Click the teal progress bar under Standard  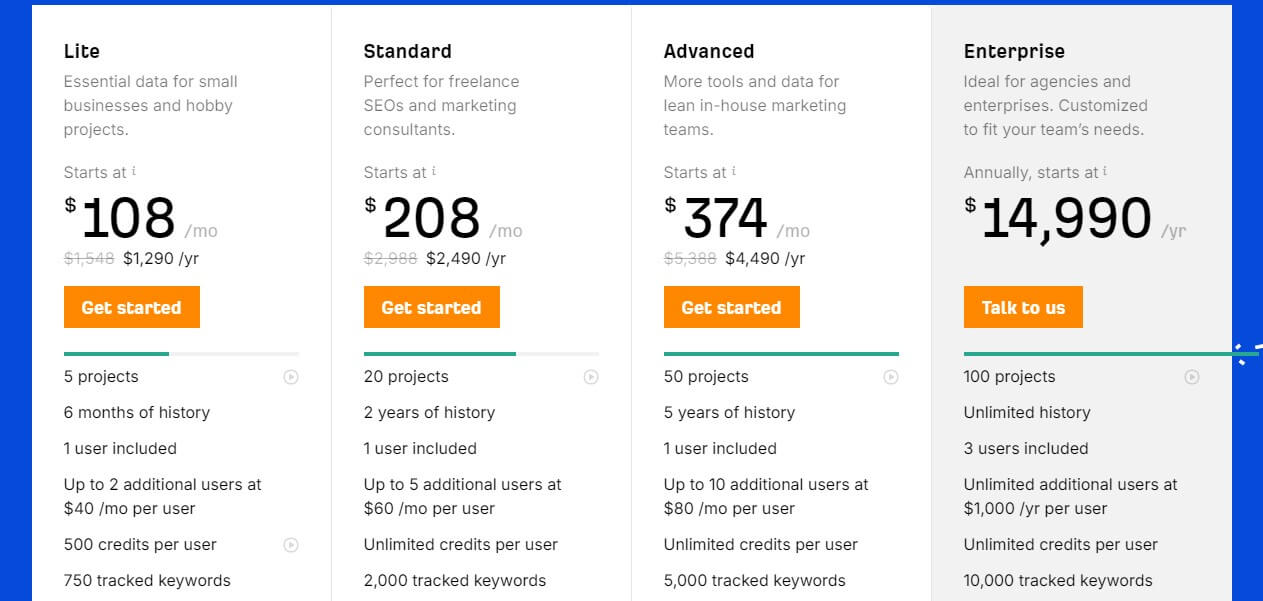pyautogui.click(x=438, y=355)
